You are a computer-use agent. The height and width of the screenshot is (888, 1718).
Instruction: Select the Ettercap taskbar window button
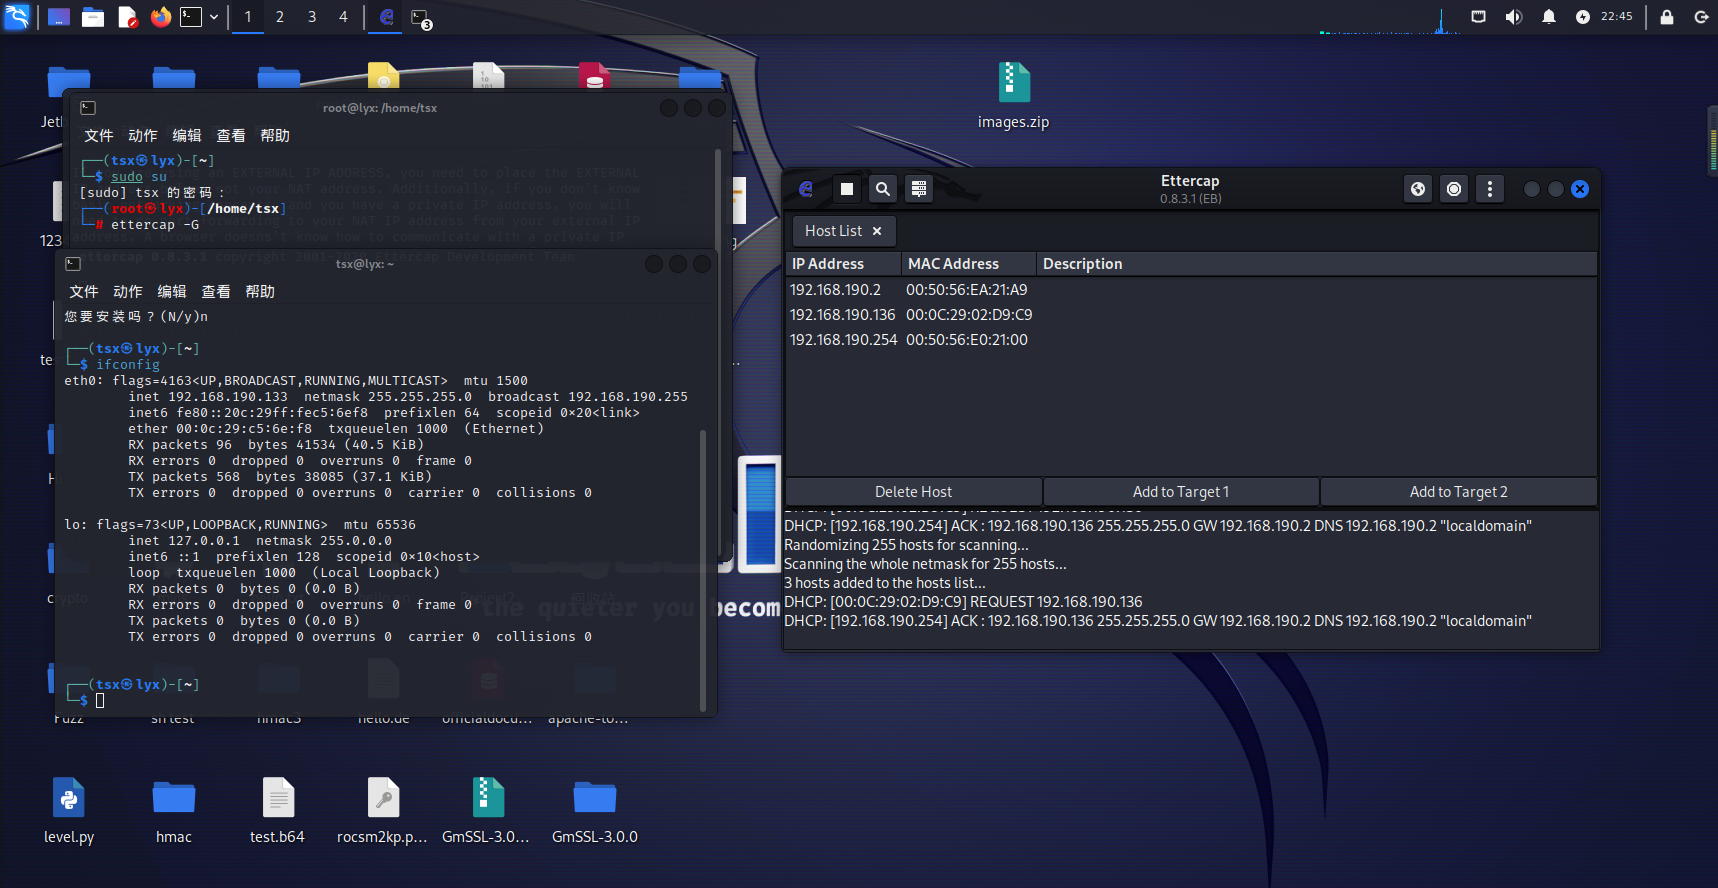point(387,17)
